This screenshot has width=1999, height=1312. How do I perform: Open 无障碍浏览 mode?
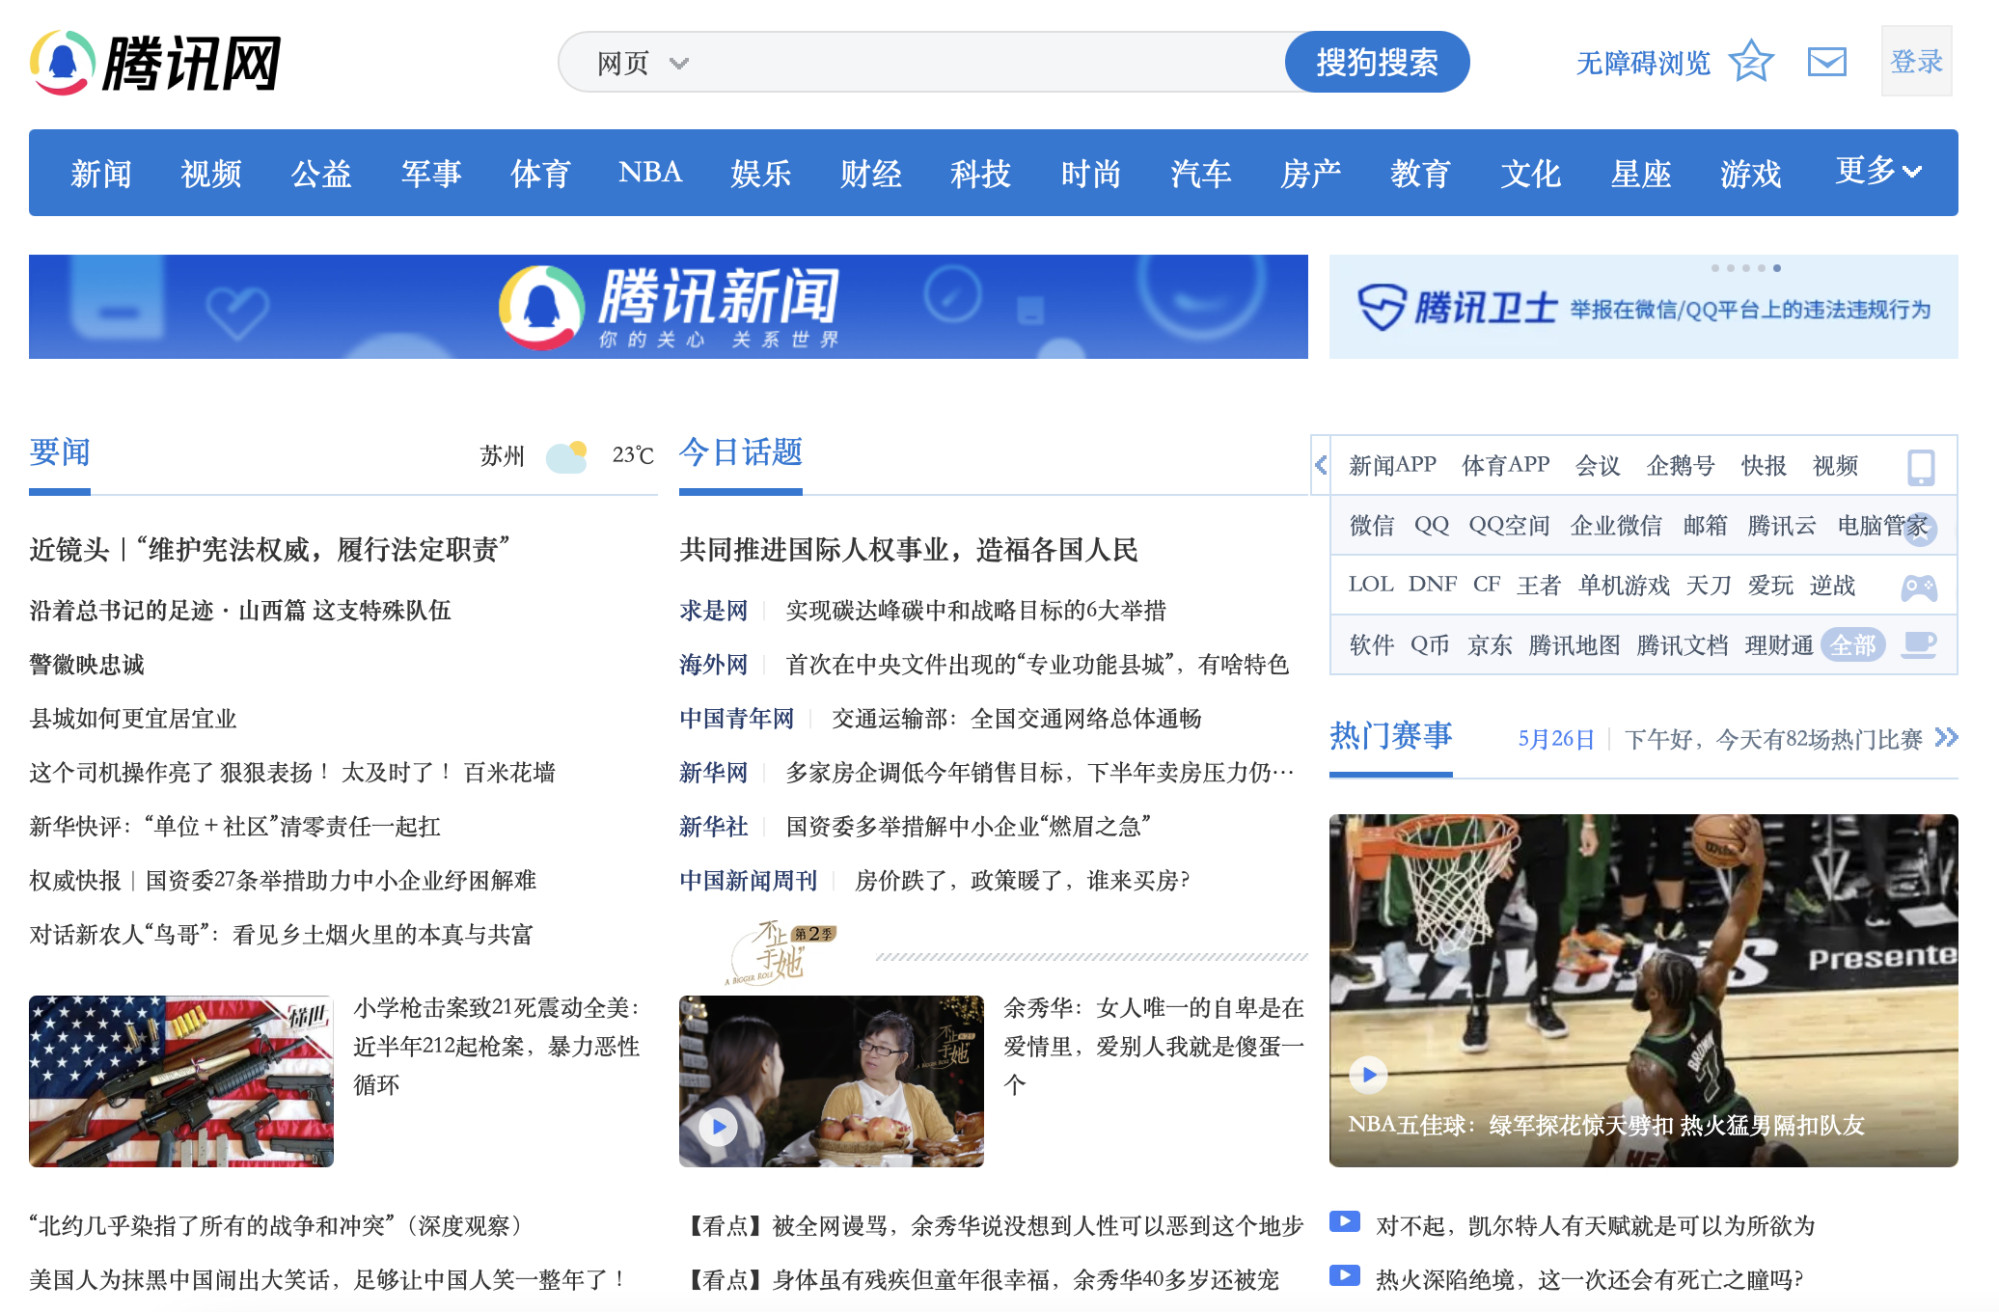click(1643, 63)
